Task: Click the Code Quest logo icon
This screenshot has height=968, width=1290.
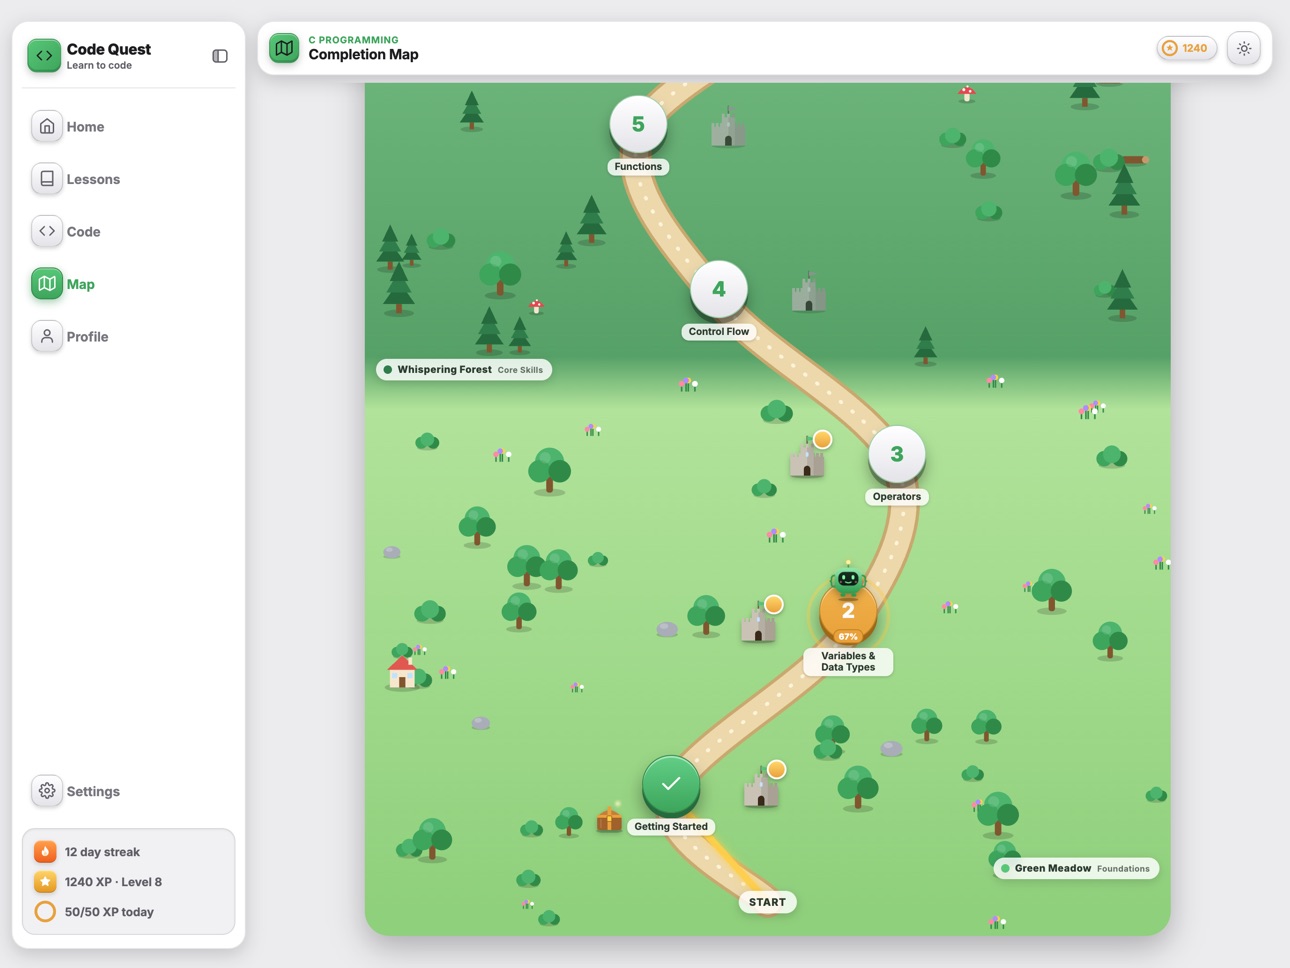Action: (44, 56)
